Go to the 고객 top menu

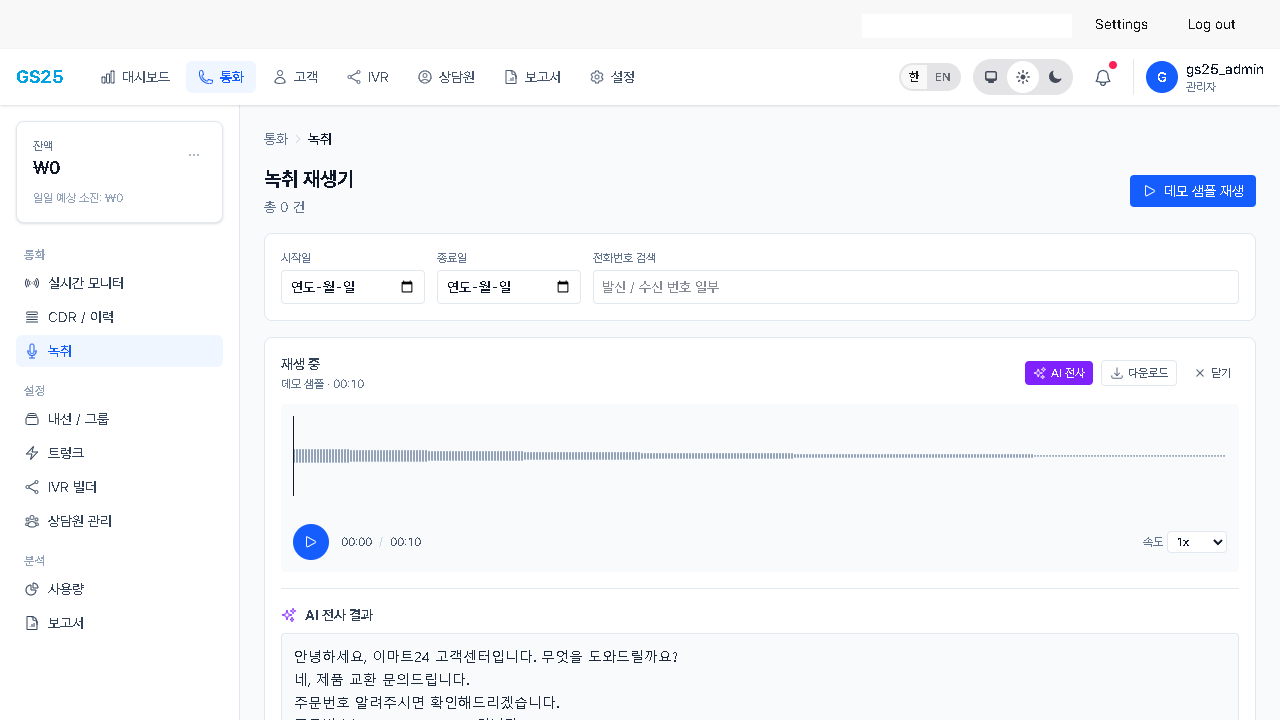(x=295, y=77)
